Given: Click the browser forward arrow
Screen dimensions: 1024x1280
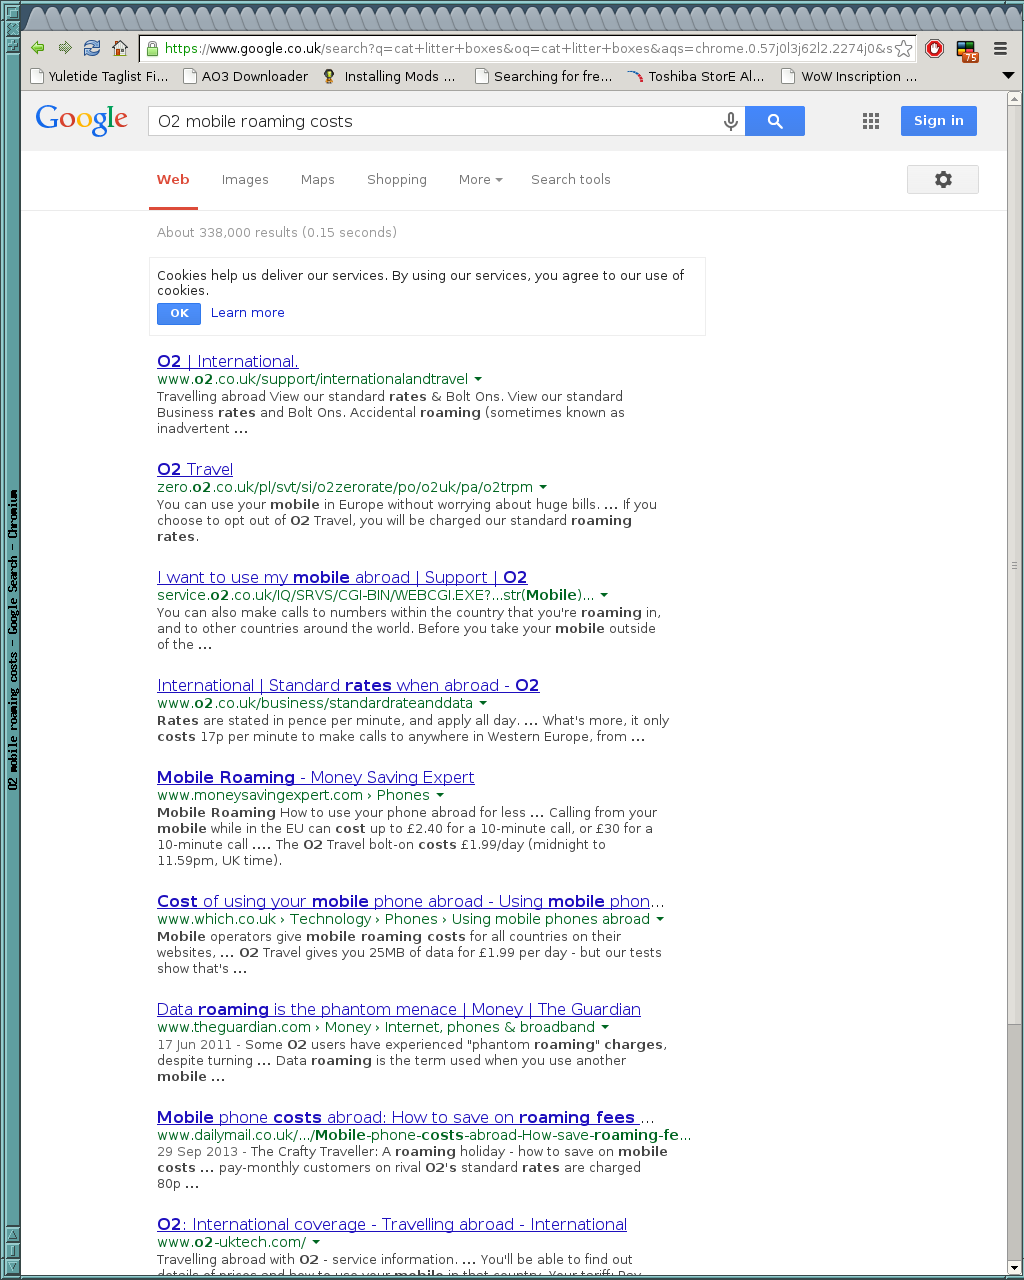Looking at the screenshot, I should 65,48.
